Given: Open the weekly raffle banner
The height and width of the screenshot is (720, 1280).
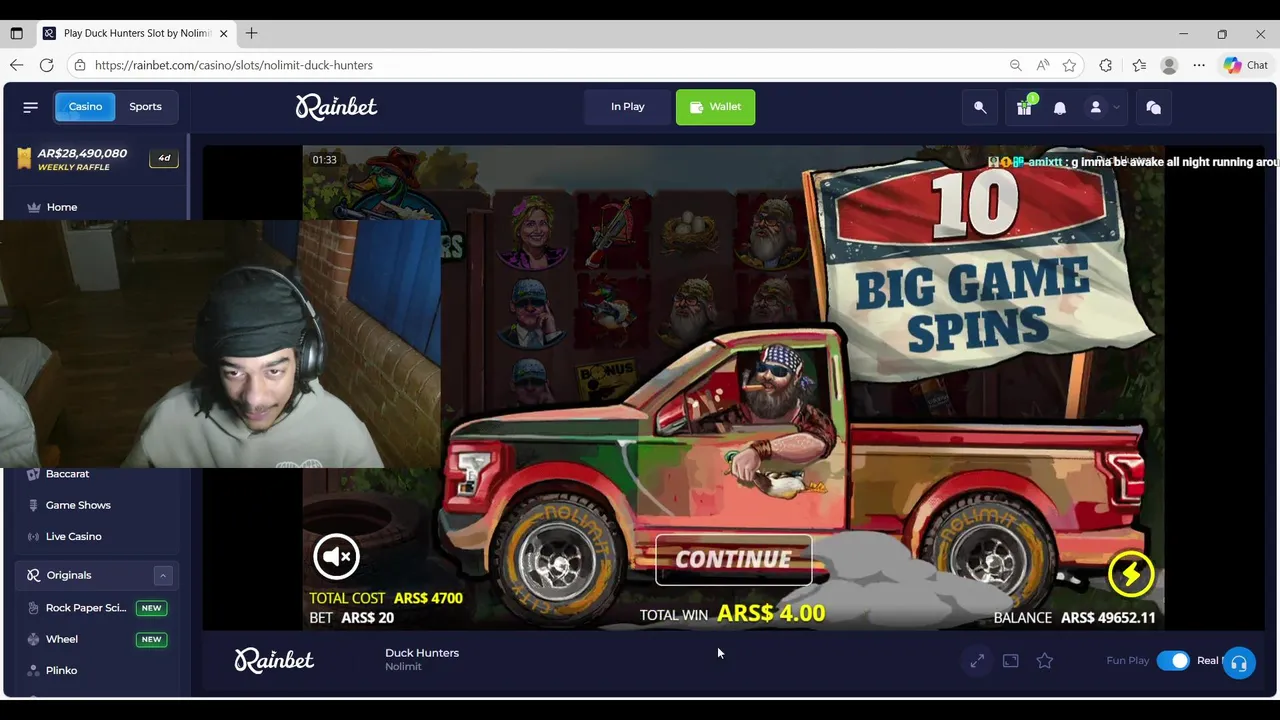Looking at the screenshot, I should pyautogui.click(x=97, y=159).
